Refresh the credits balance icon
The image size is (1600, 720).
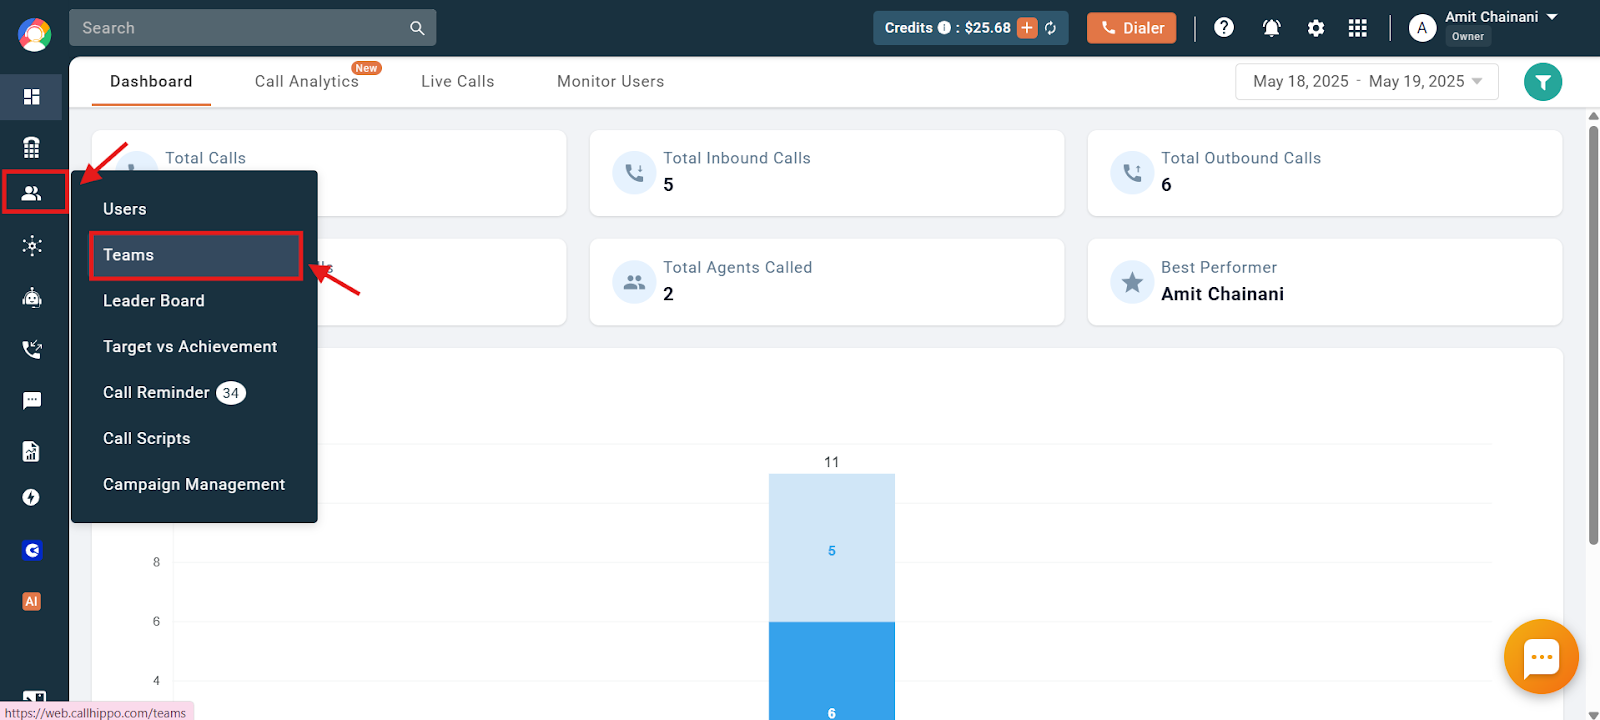1051,28
